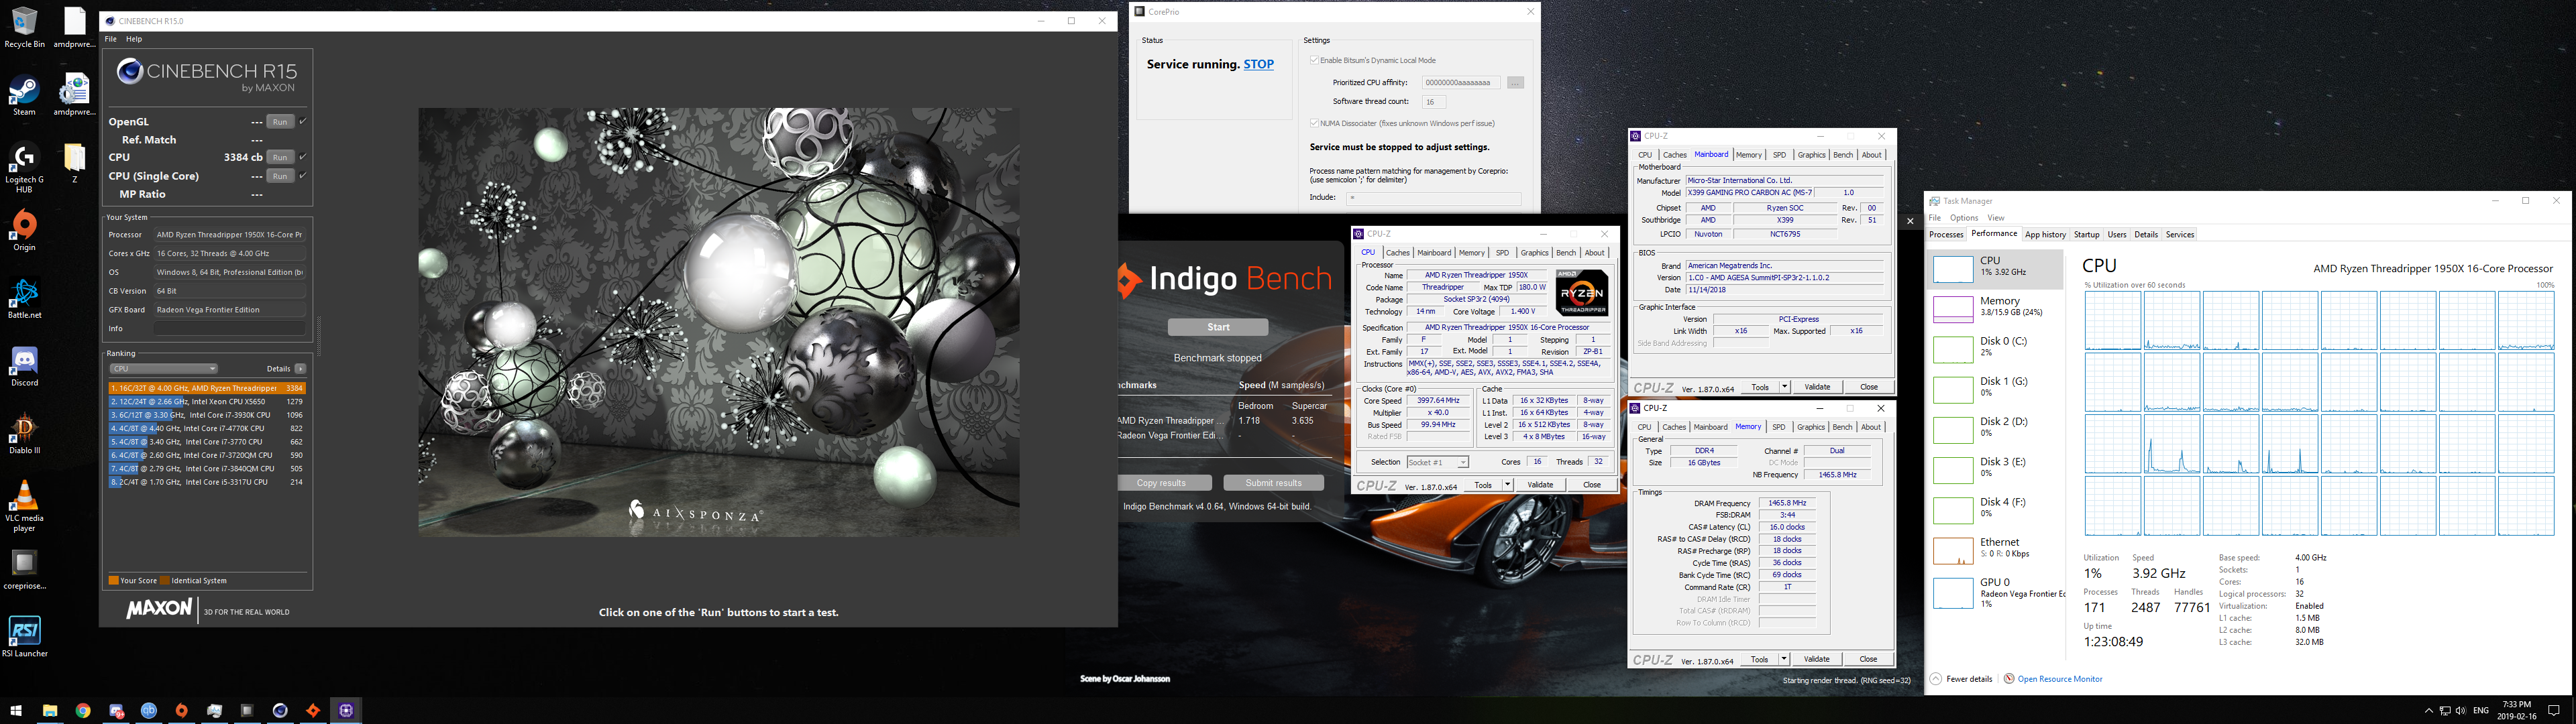Run the CPU (Single Core) test
Screen dimensions: 2576x724
point(280,176)
